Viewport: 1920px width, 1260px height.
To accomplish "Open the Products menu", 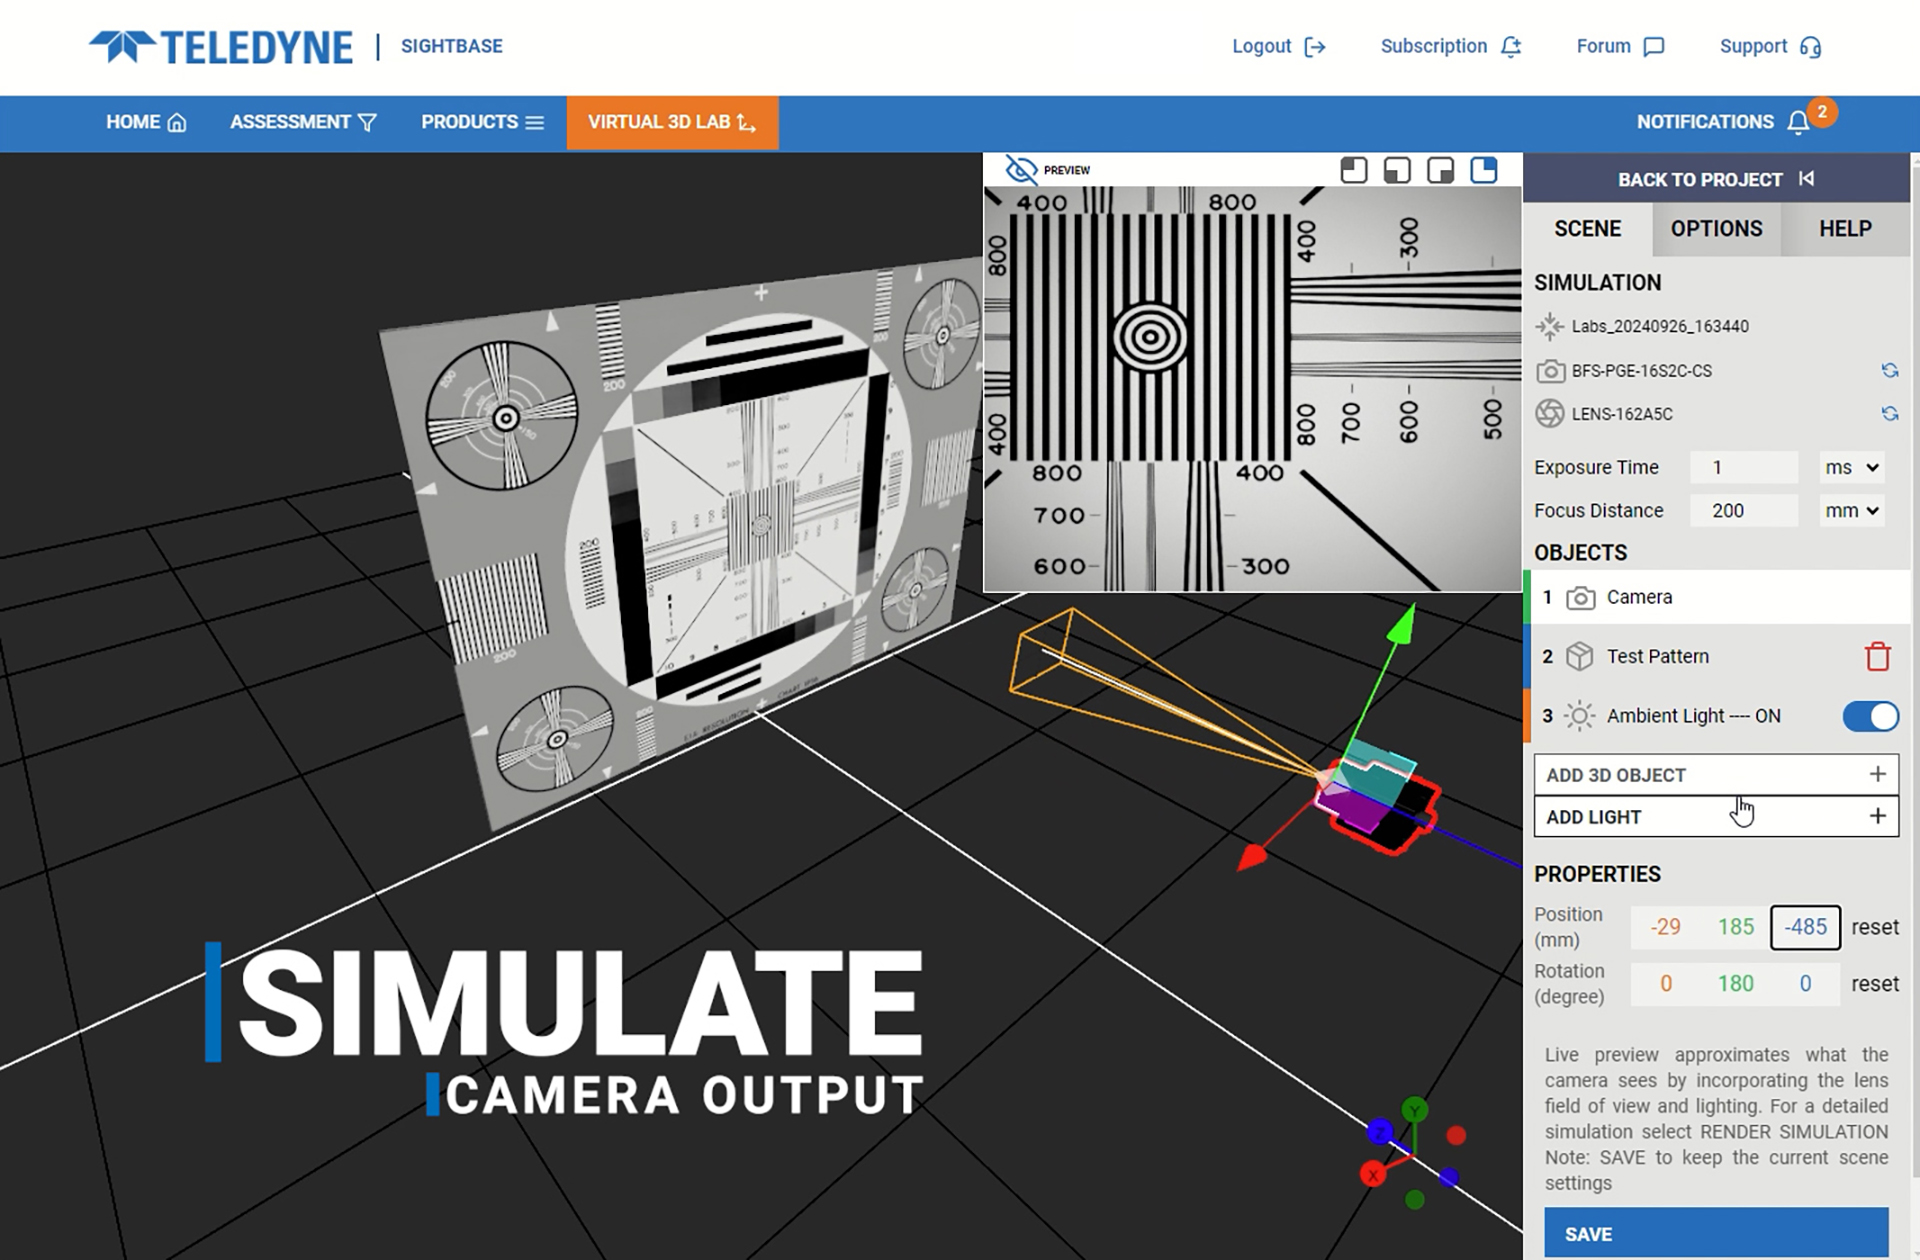I will tap(481, 122).
